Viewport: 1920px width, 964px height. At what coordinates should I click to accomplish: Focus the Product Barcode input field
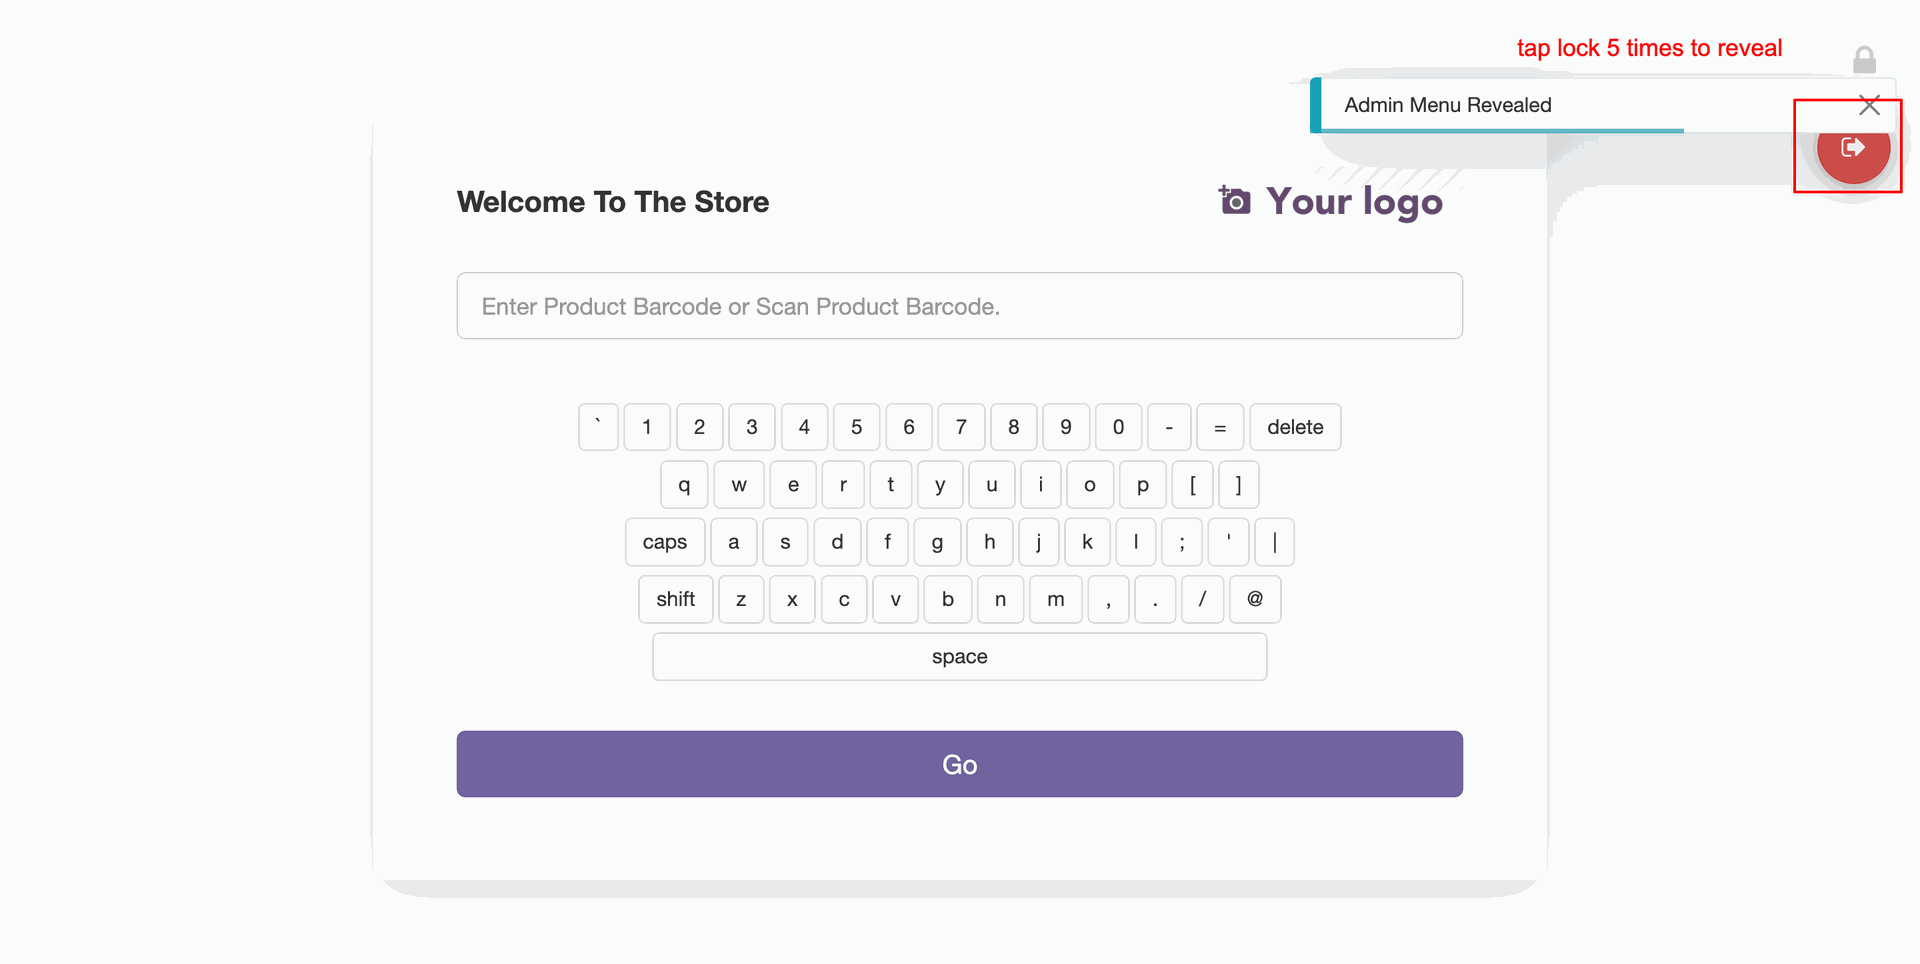[x=960, y=306]
